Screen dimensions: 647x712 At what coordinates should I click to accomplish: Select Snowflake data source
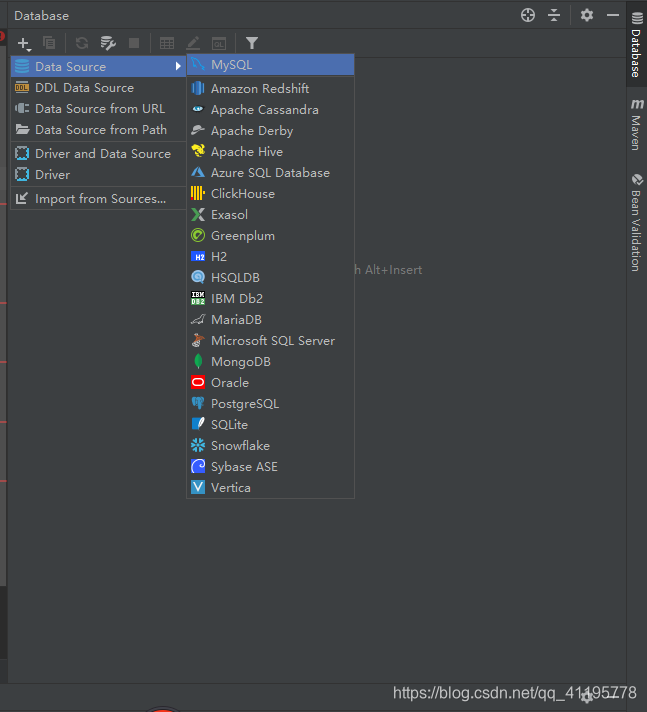click(x=271, y=445)
